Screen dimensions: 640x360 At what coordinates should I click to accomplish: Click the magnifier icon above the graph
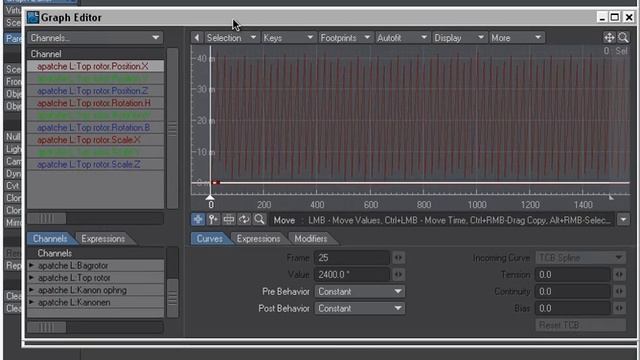click(x=623, y=38)
